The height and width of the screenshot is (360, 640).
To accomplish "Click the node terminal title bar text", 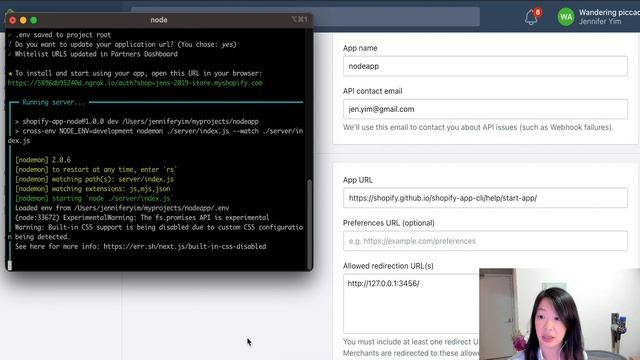I will pos(159,20).
